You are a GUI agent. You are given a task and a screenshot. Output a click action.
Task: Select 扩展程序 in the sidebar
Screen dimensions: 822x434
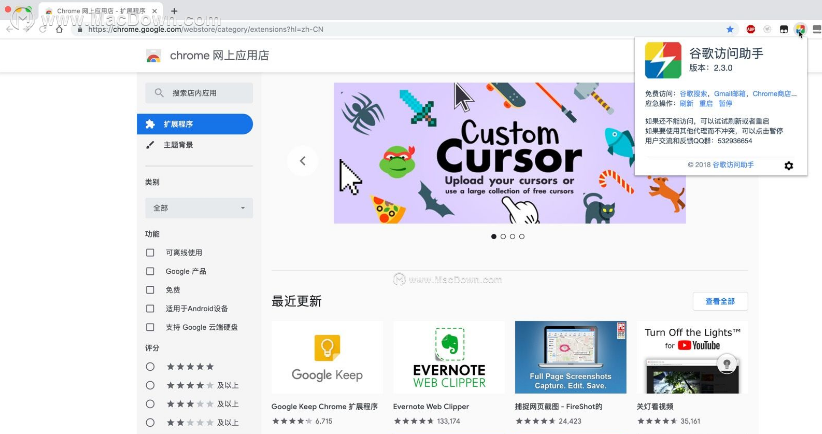tap(195, 124)
